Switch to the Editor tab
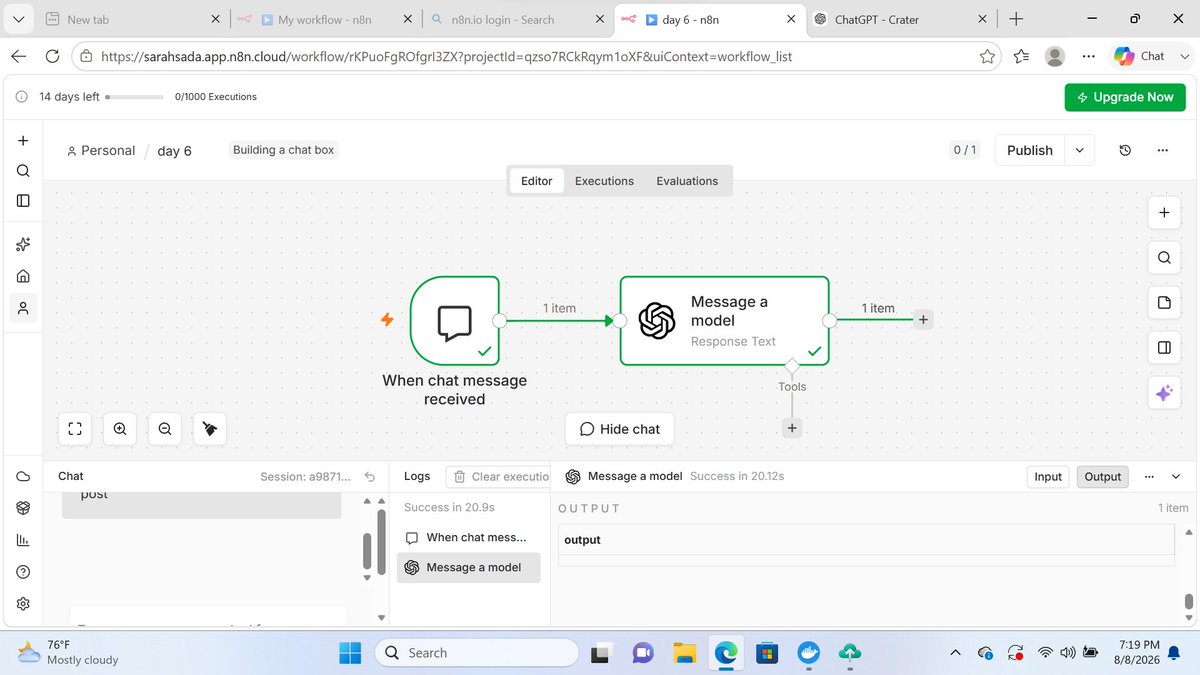Viewport: 1200px width, 675px height. (537, 181)
